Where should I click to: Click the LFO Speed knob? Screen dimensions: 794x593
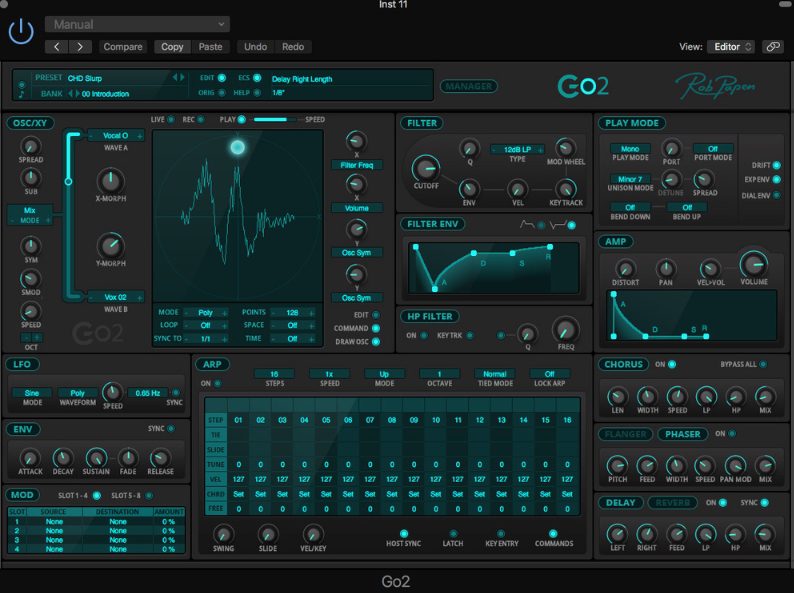click(x=112, y=392)
